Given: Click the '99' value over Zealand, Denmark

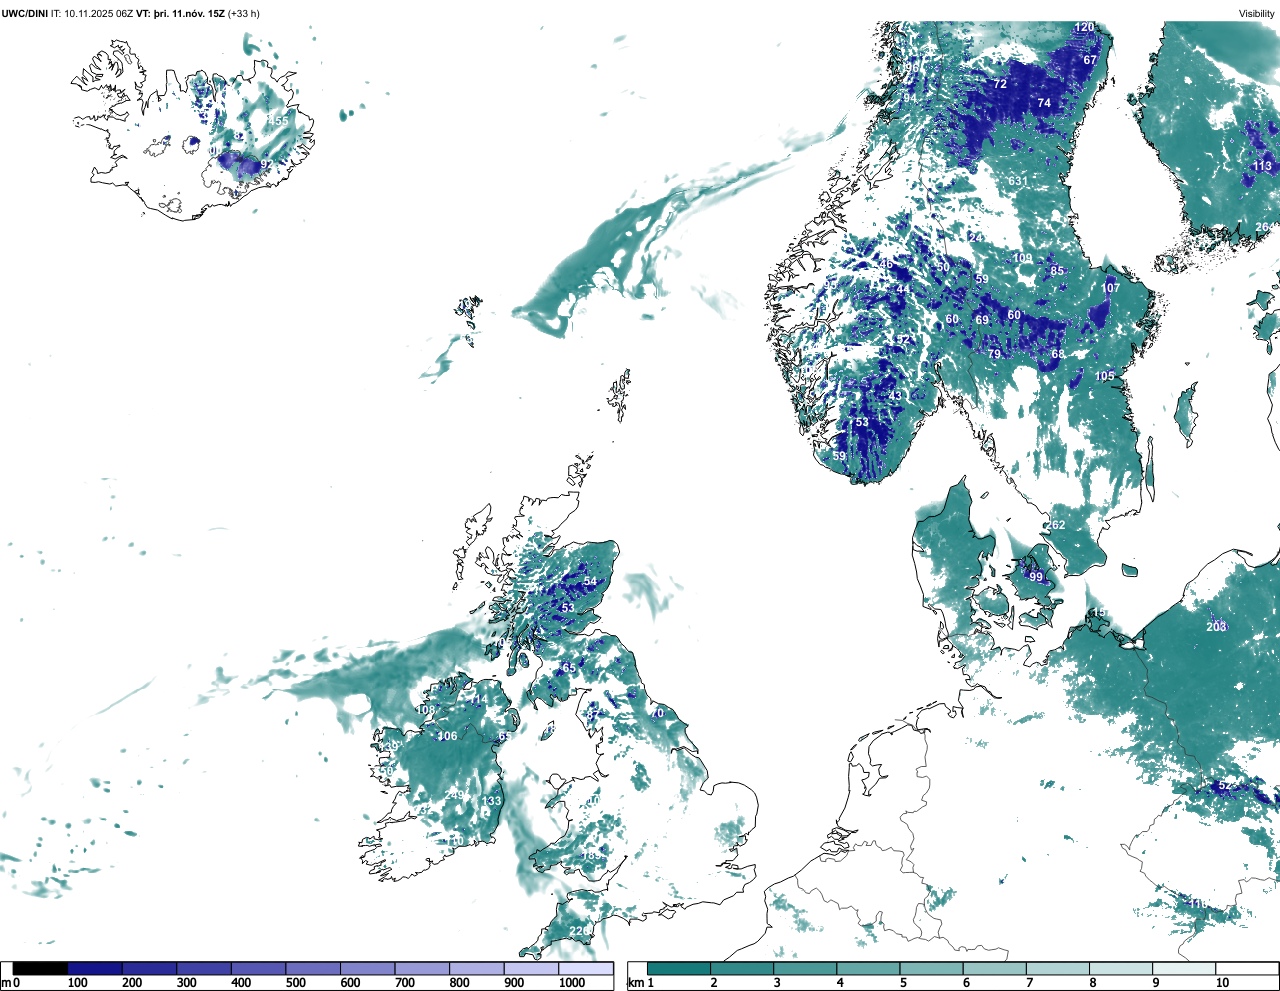Looking at the screenshot, I should coord(1036,577).
